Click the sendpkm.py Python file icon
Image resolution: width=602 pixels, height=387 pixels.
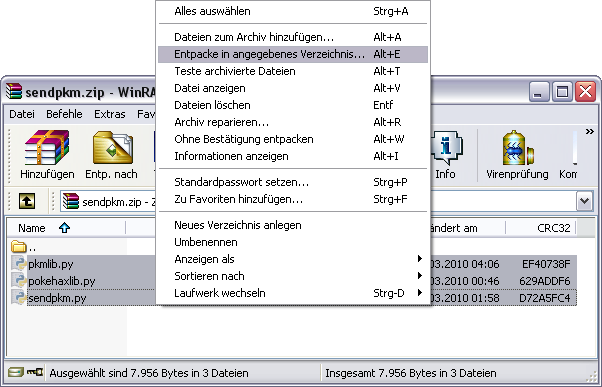[18, 298]
